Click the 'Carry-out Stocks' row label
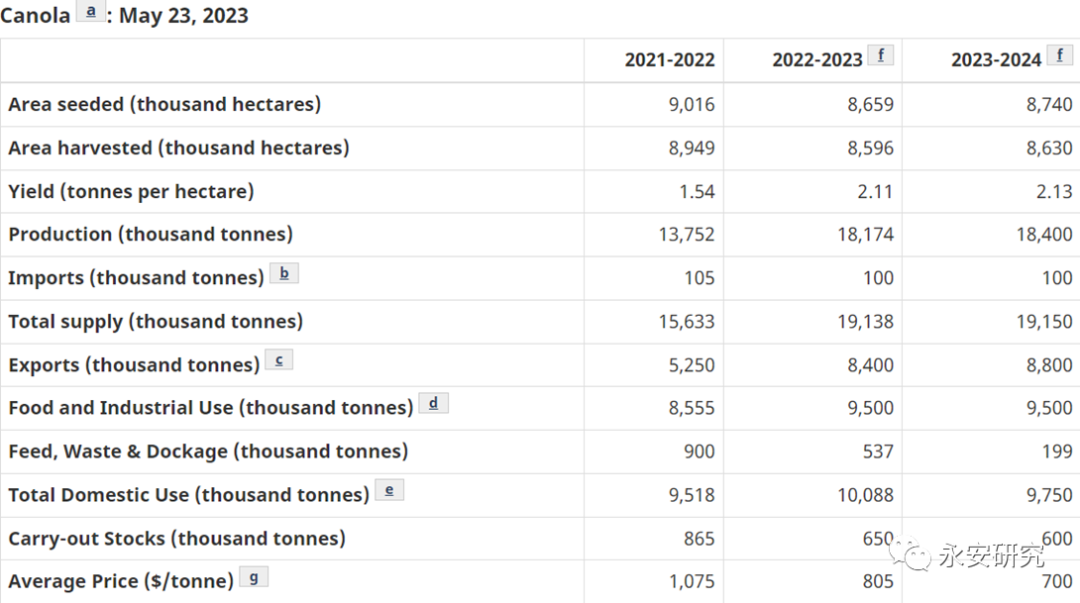The width and height of the screenshot is (1080, 603). coord(176,538)
